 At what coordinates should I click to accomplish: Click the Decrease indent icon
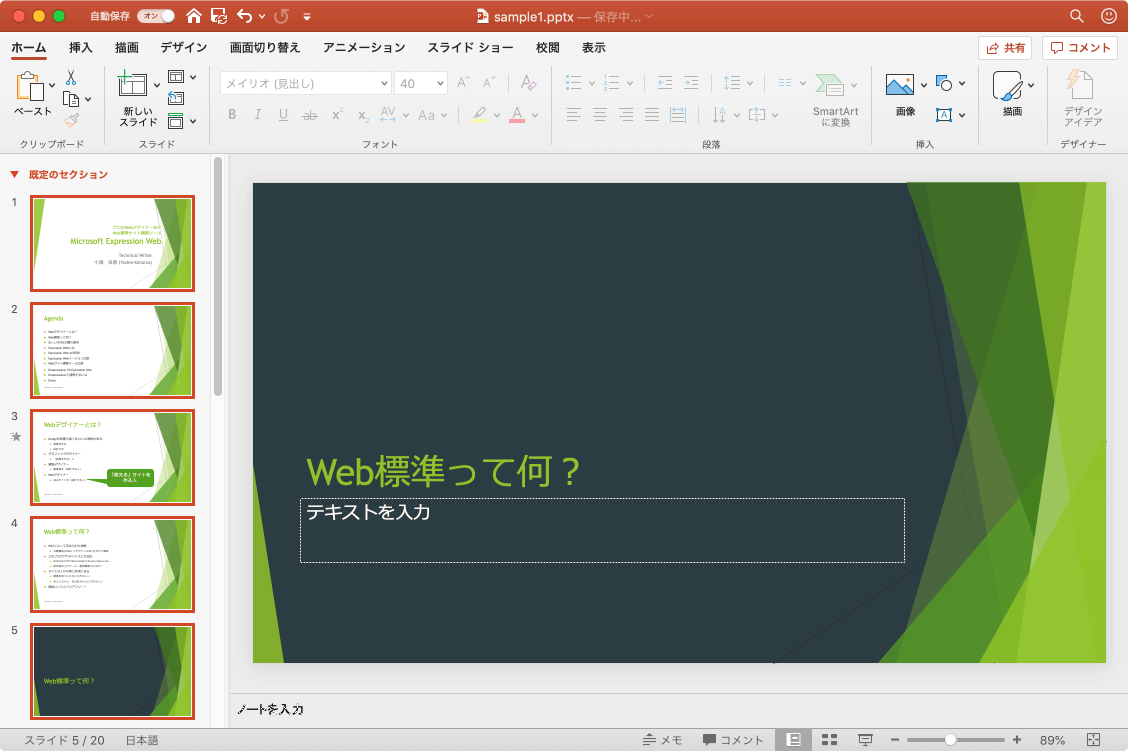(665, 83)
